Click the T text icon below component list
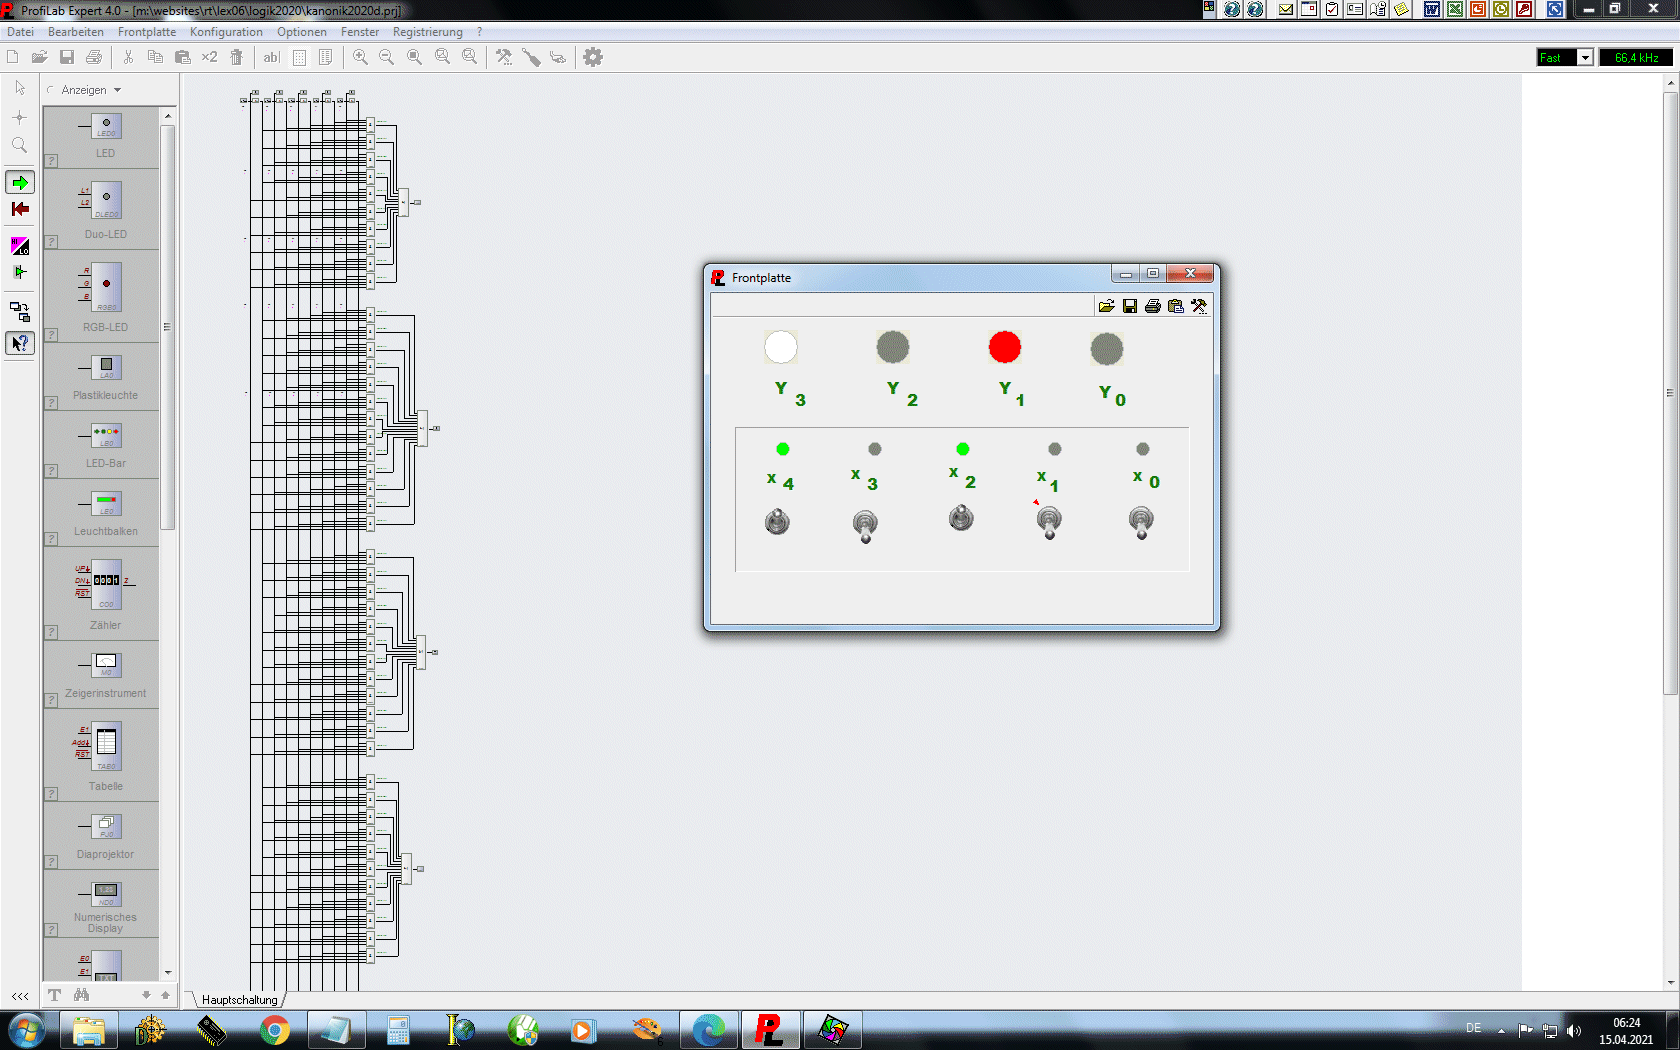Screen dimensions: 1680x1050 54,995
